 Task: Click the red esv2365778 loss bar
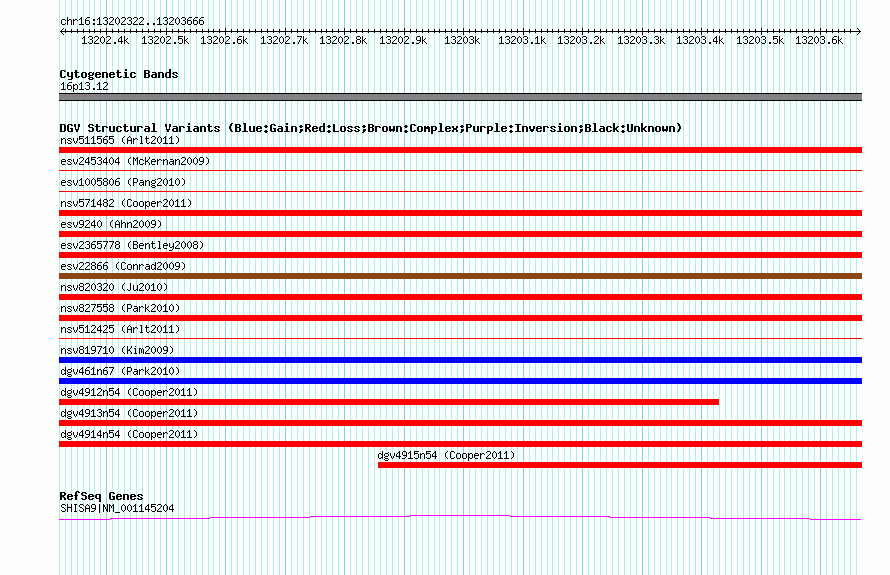click(x=460, y=255)
